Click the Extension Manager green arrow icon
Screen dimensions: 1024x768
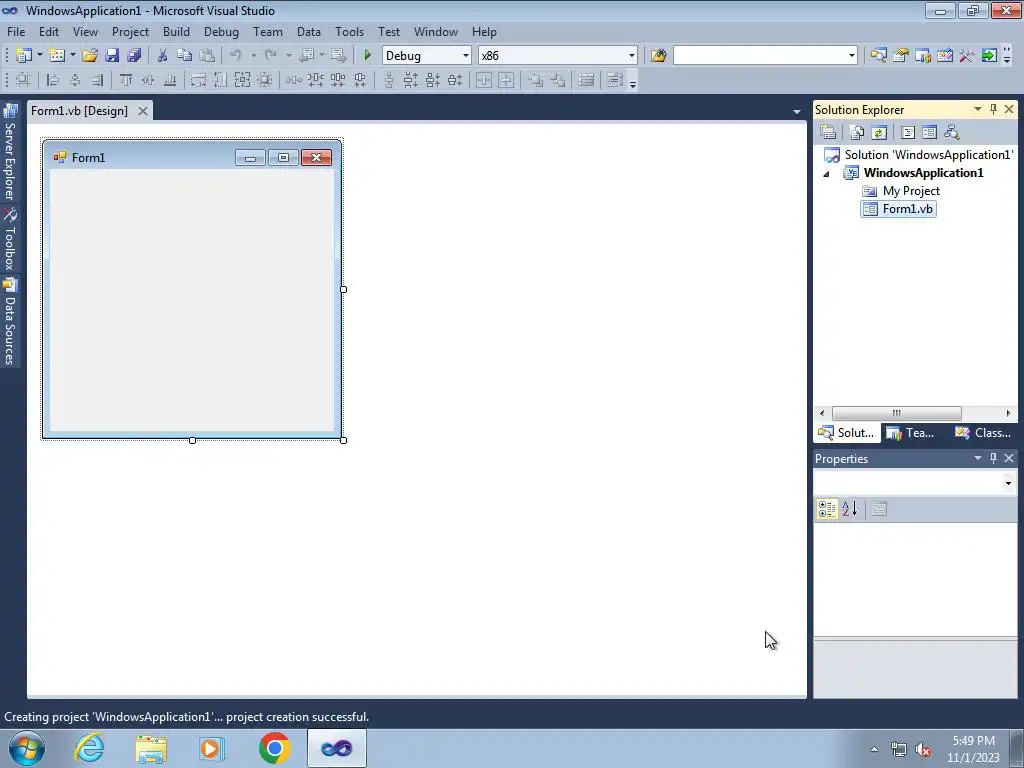pyautogui.click(x=989, y=56)
